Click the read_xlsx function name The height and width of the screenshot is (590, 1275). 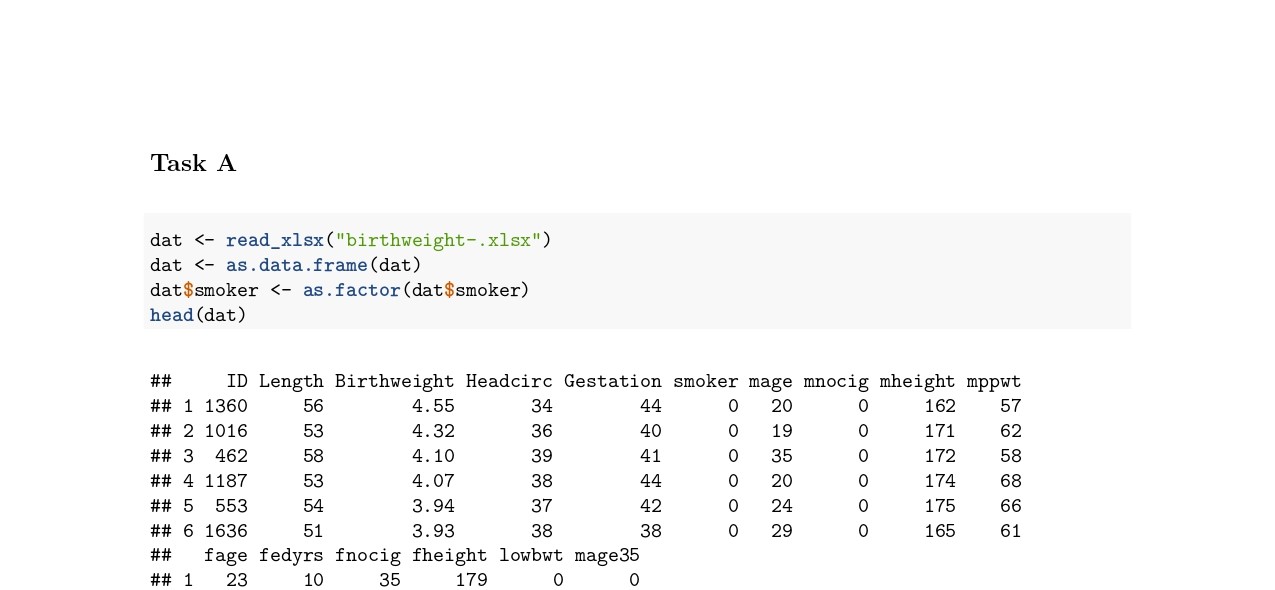tap(274, 240)
